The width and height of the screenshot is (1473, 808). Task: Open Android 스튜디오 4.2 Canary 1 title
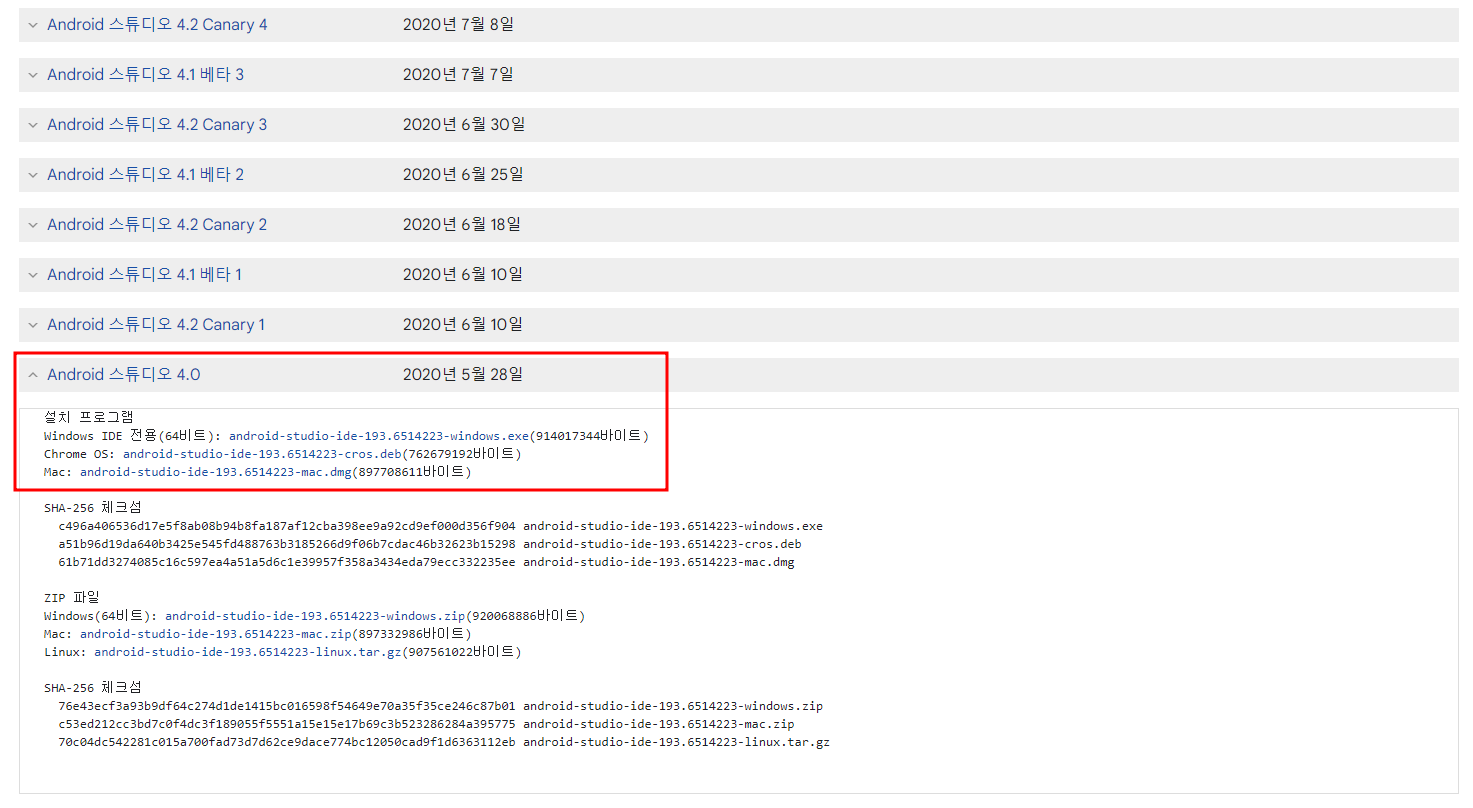tap(156, 325)
